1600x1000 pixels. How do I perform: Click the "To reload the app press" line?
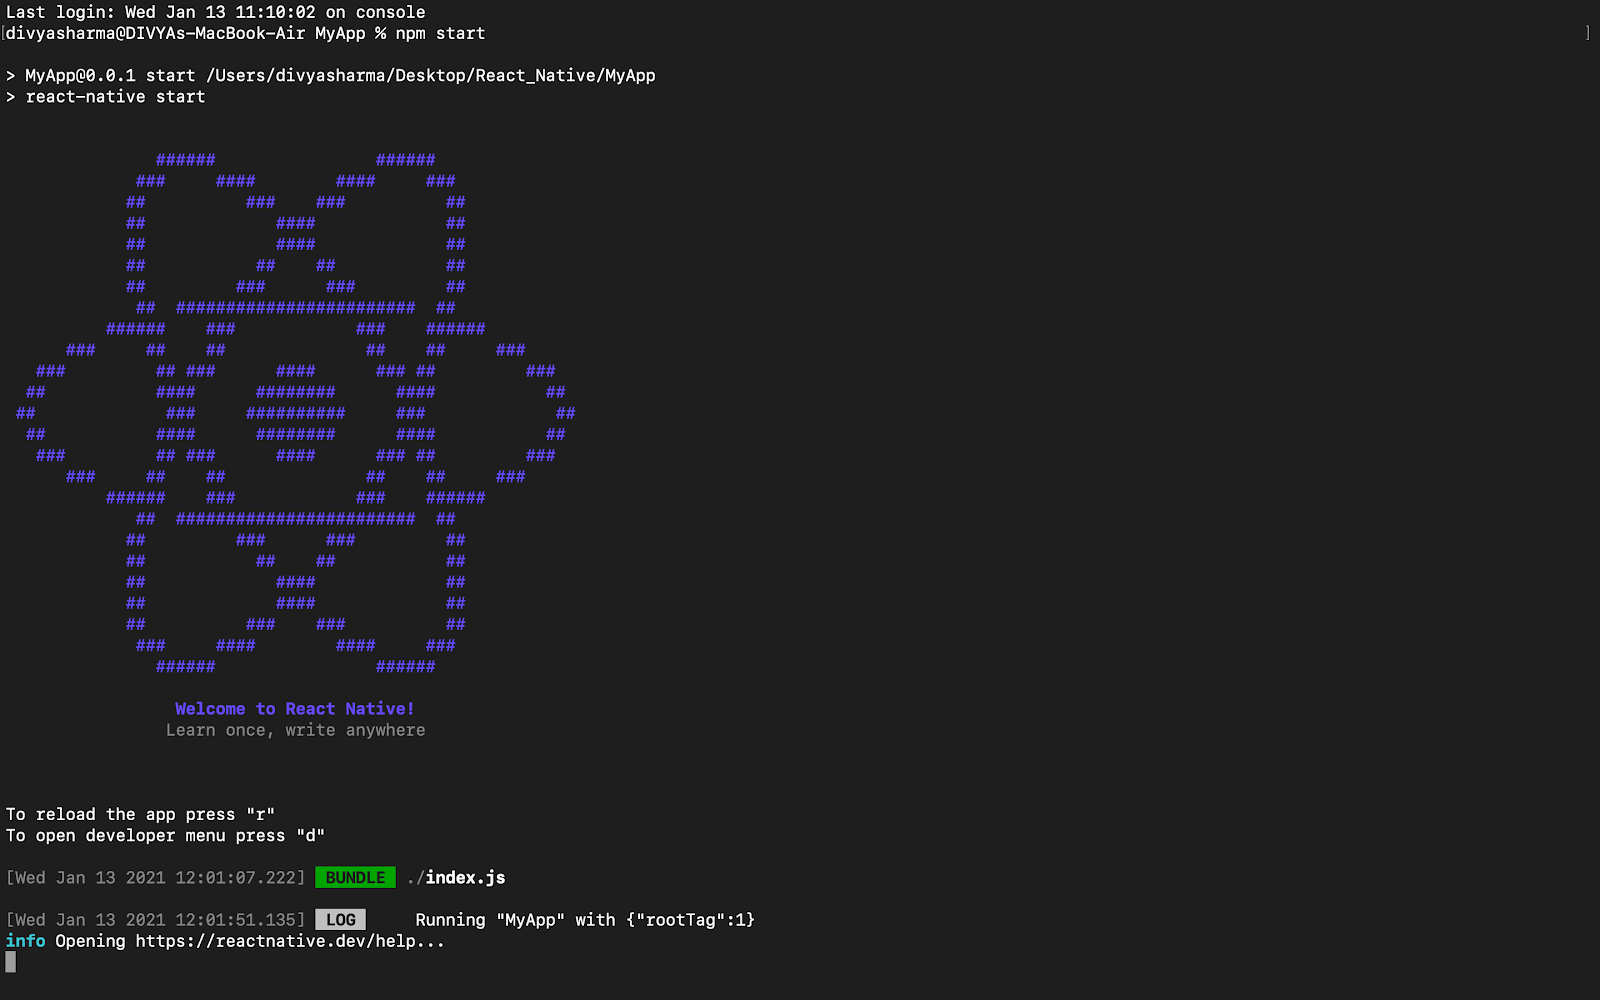click(140, 814)
